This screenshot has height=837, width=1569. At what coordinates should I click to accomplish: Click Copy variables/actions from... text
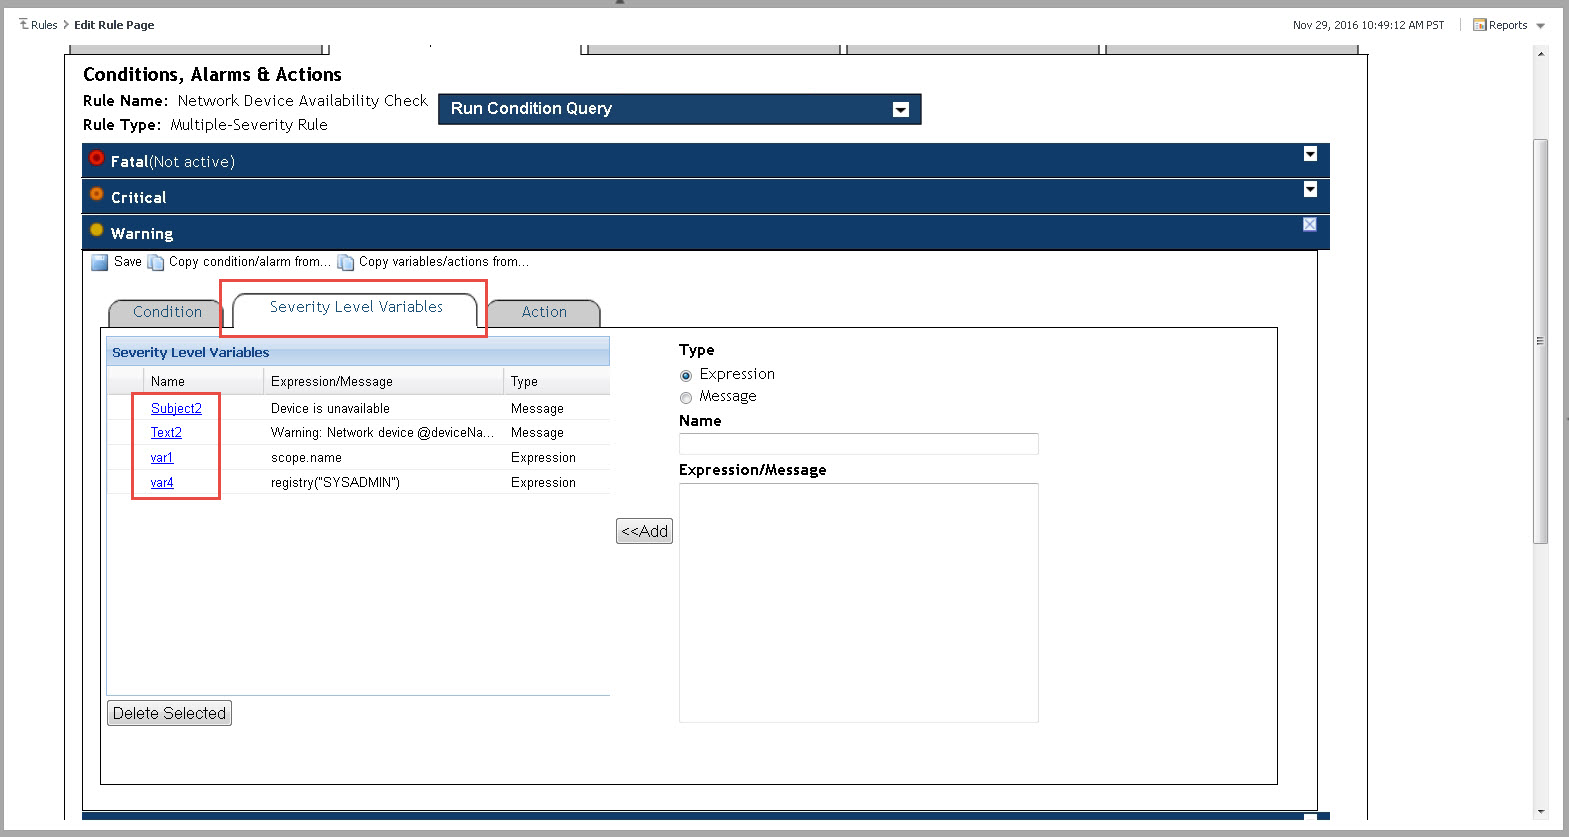[444, 262]
